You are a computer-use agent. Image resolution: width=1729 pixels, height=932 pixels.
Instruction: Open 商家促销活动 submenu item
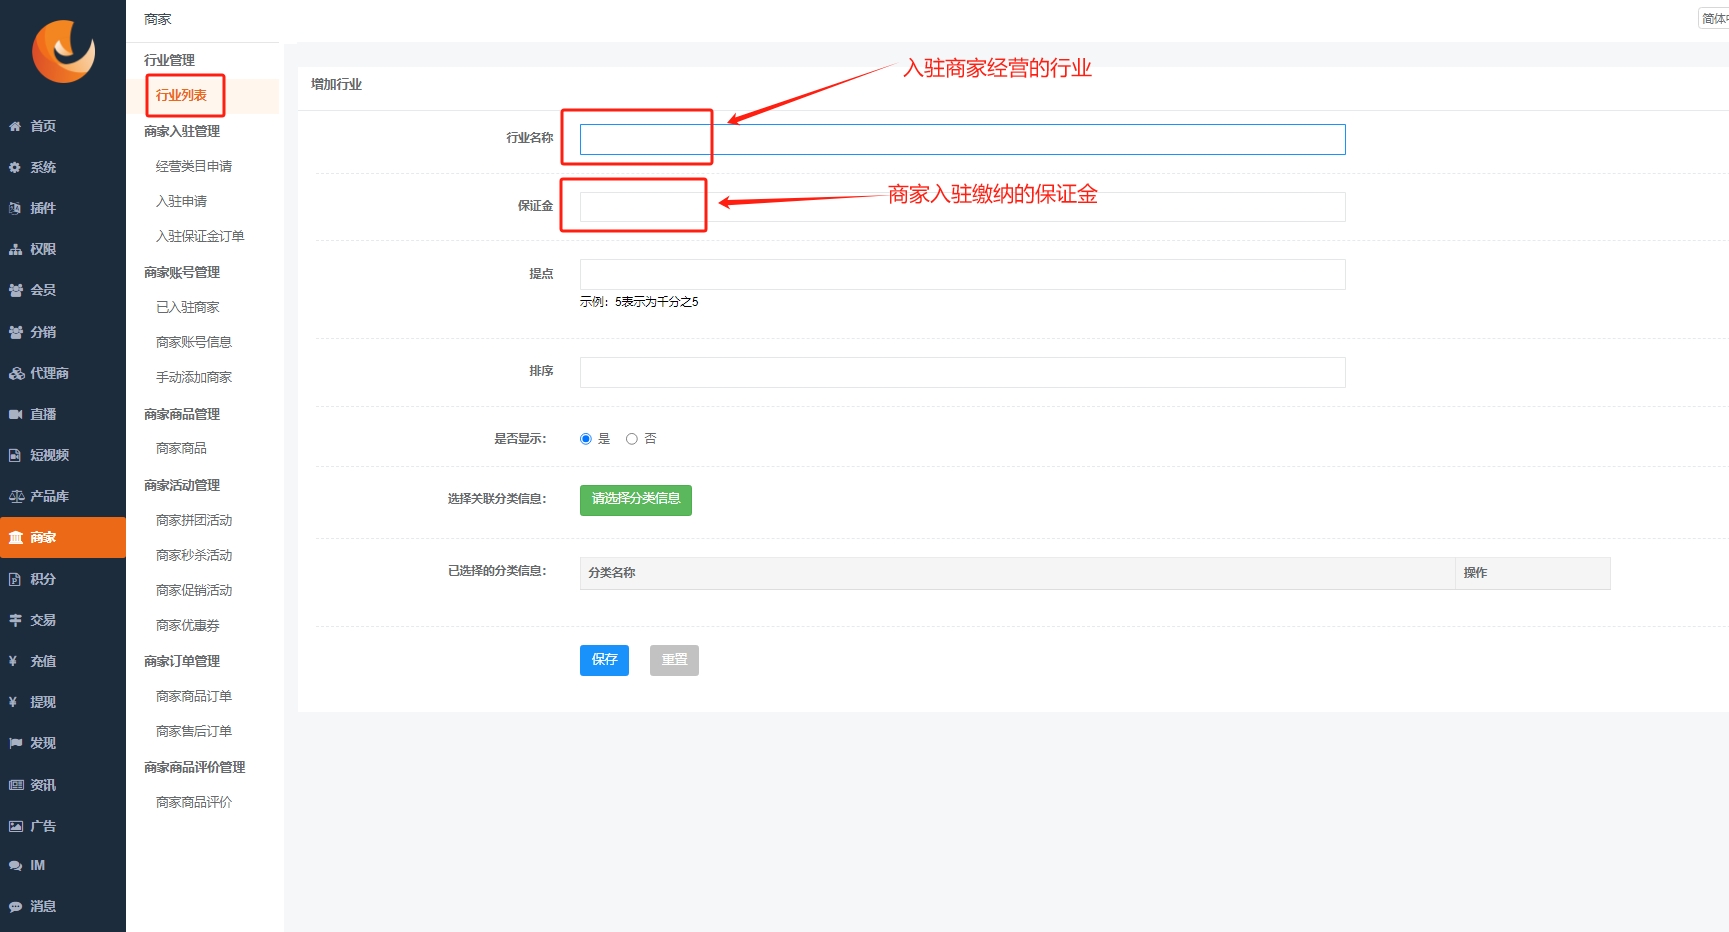pyautogui.click(x=194, y=590)
